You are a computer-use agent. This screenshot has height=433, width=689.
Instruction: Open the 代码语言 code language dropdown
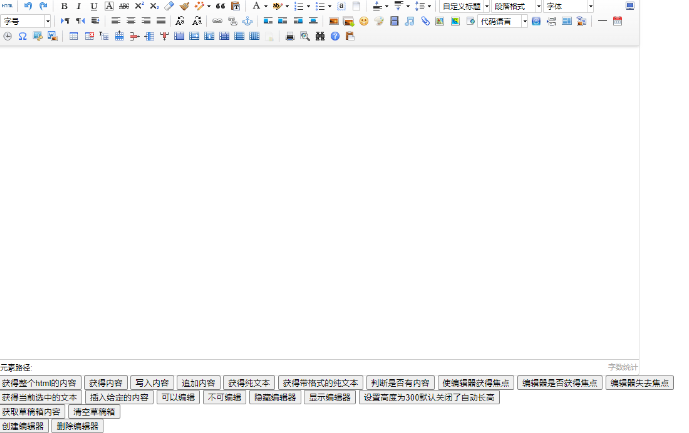pos(502,21)
